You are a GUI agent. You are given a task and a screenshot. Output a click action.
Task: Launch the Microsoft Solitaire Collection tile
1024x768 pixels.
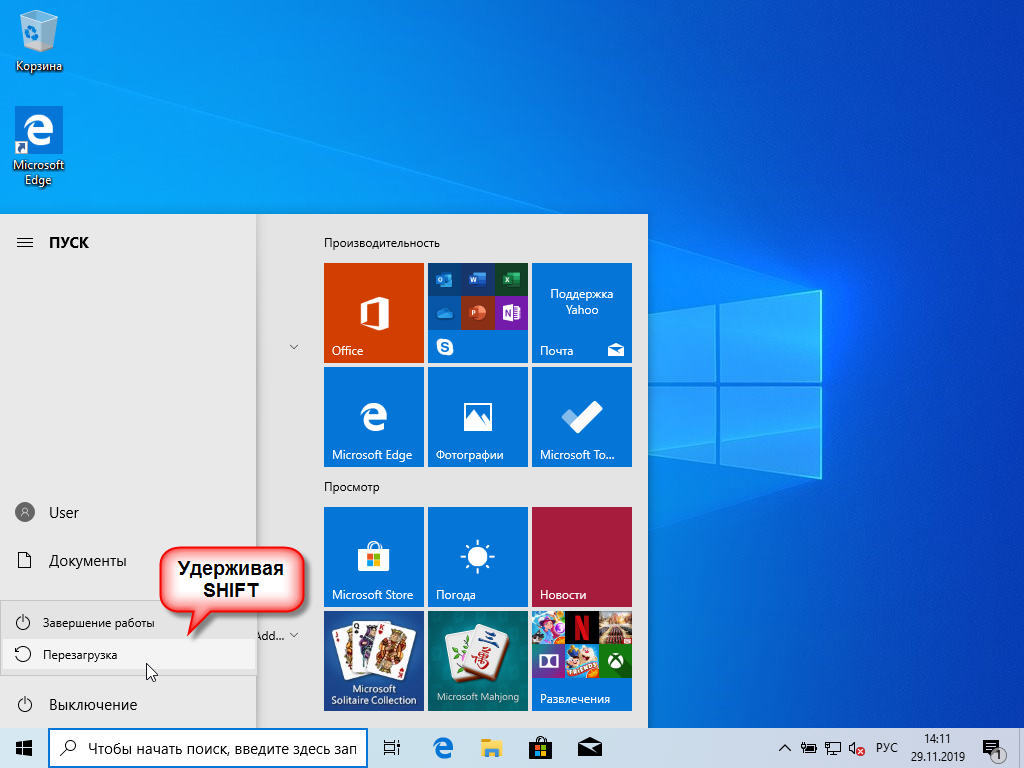point(374,661)
